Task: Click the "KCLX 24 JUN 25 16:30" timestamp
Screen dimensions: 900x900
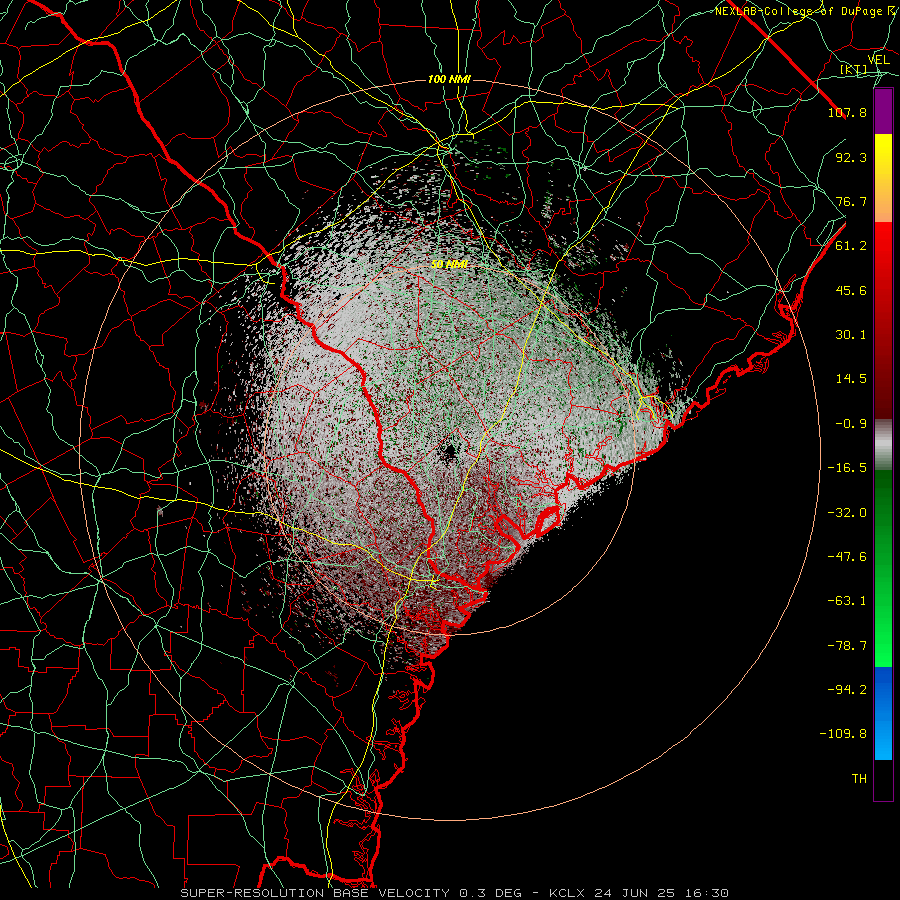Action: 639,893
